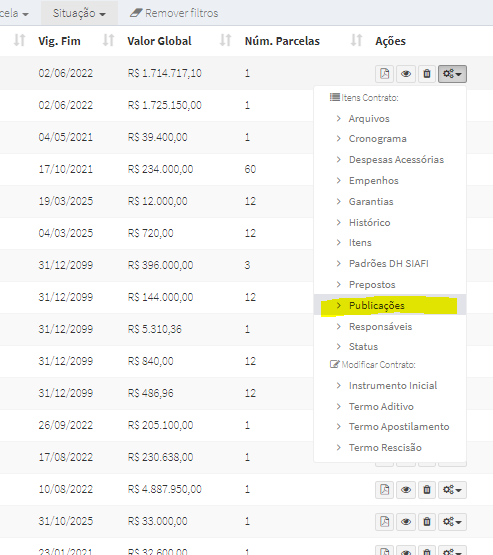Open Termo Apostilamento option

[x=399, y=427]
